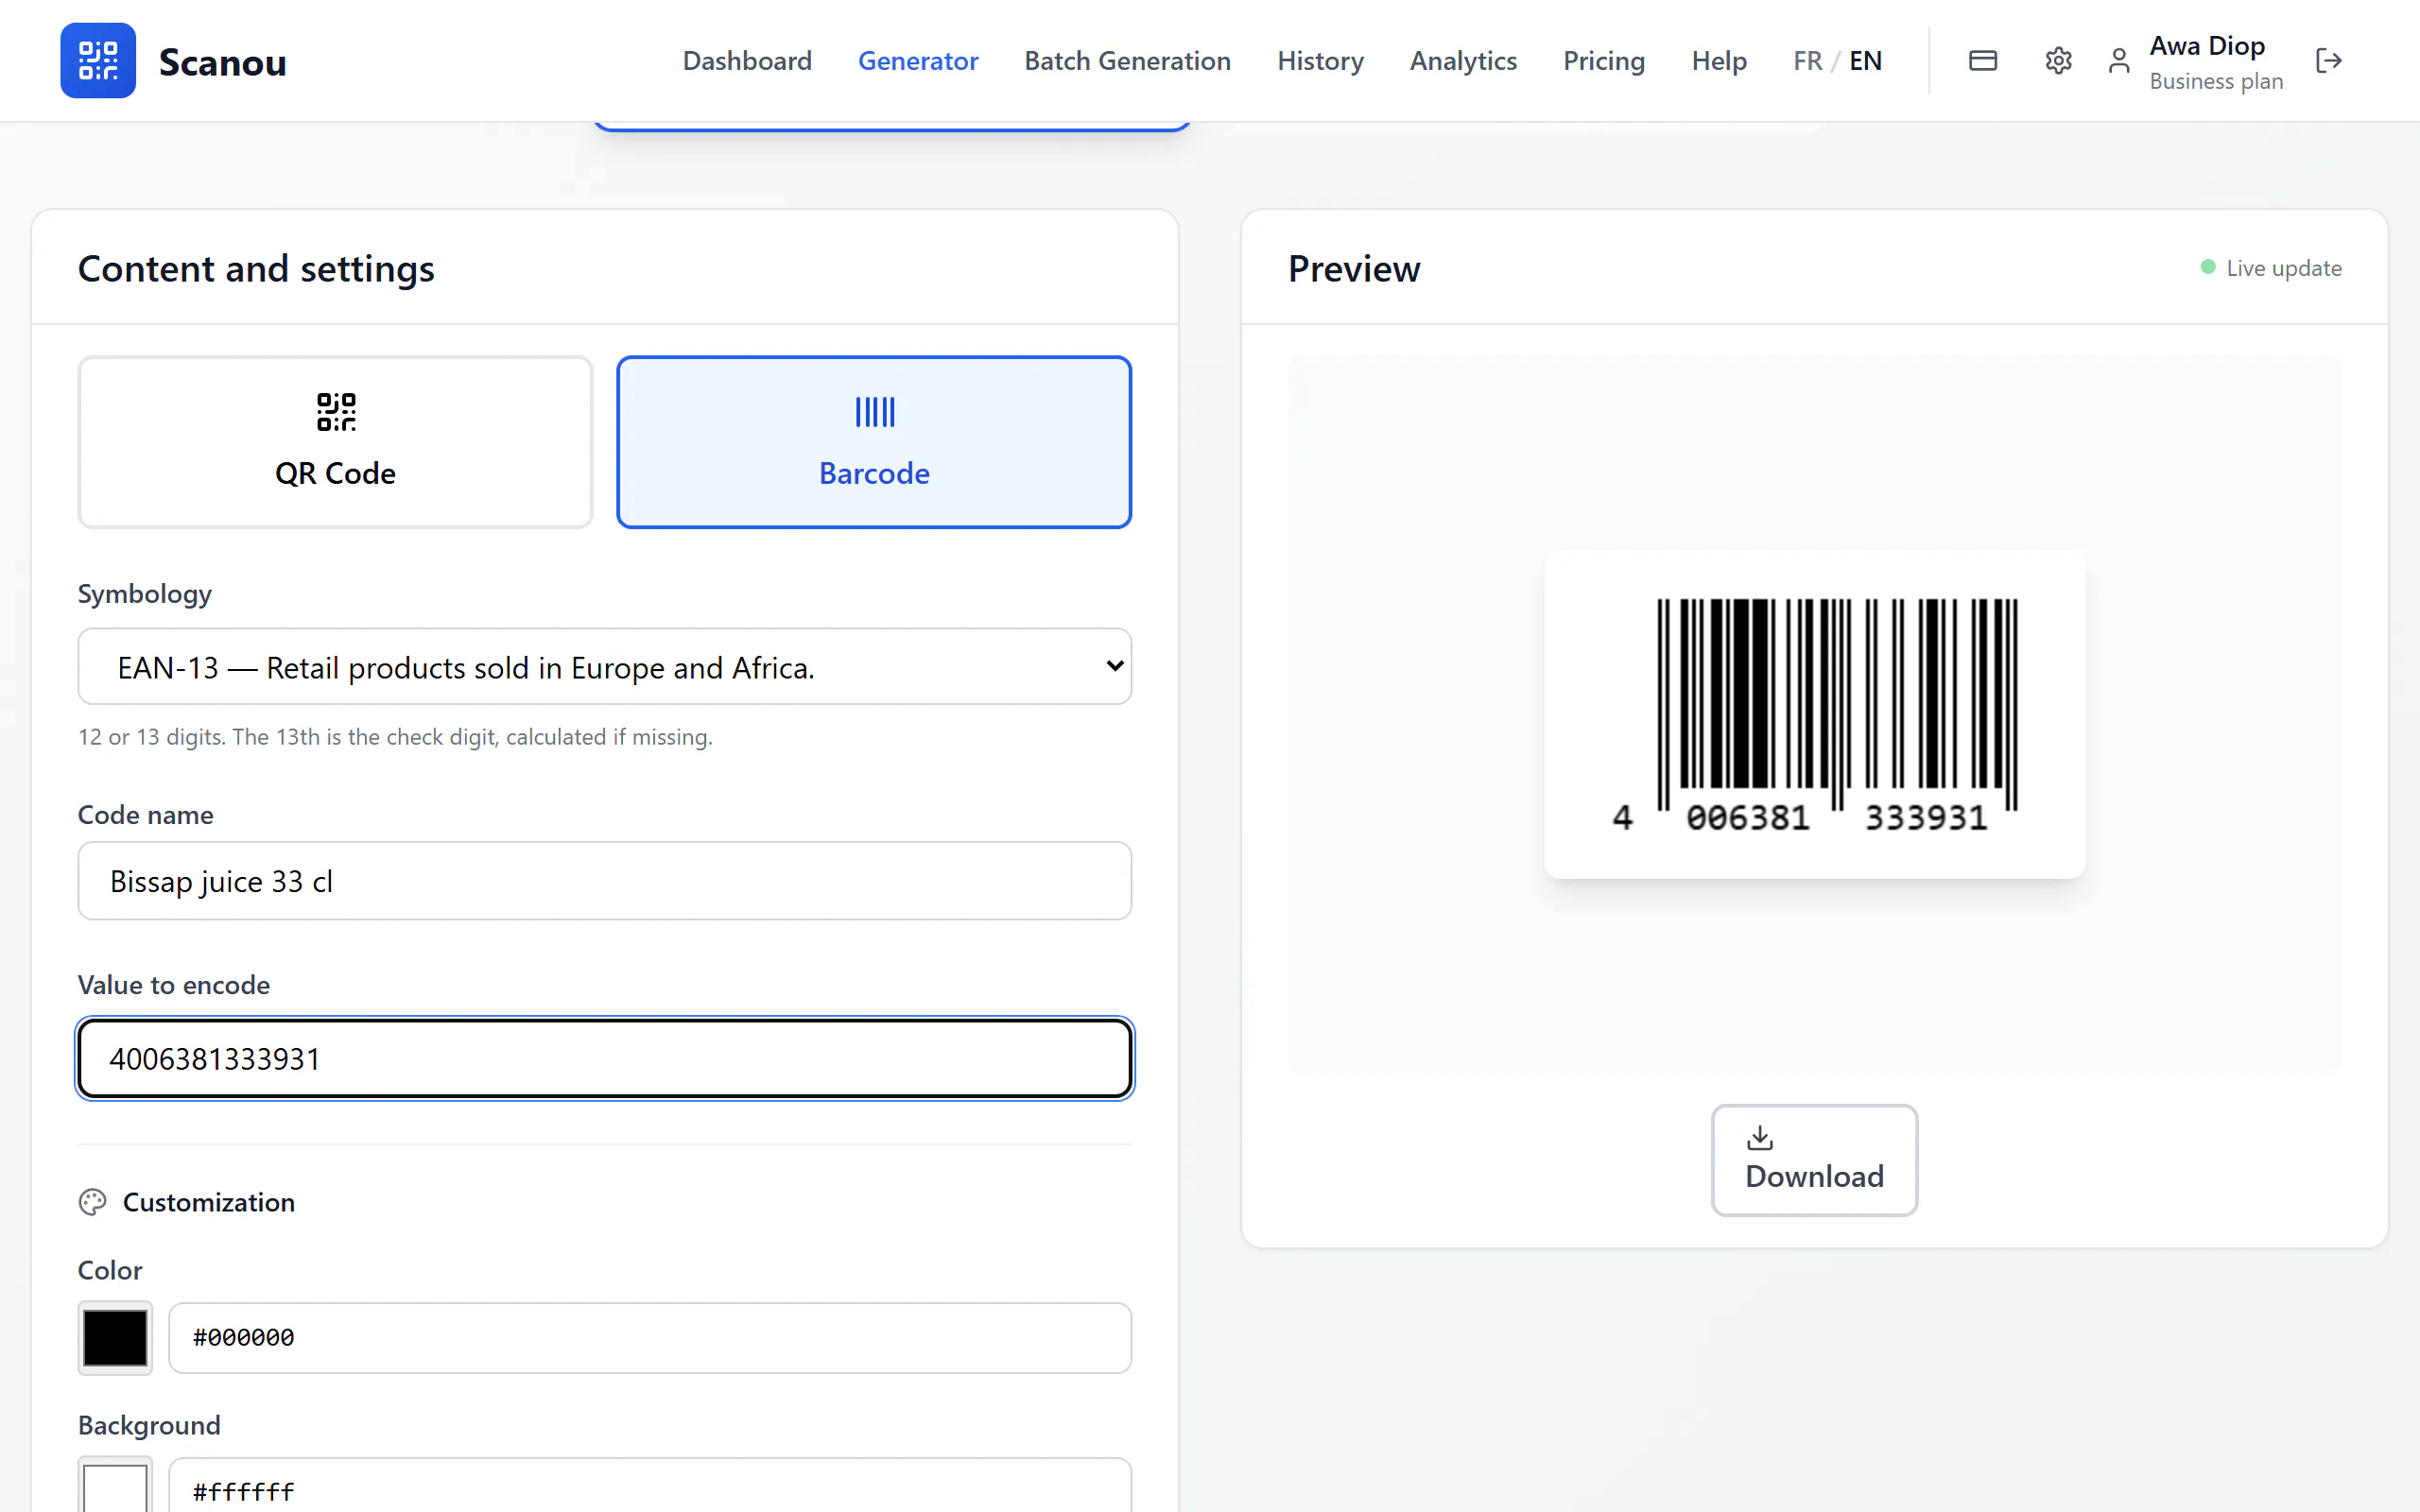This screenshot has width=2420, height=1512.
Task: Click the download arrow icon
Action: 1759,1138
